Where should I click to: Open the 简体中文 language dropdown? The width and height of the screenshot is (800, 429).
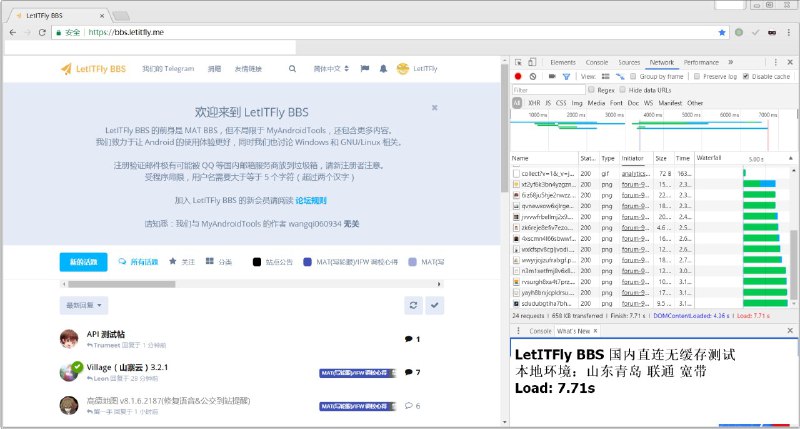(331, 68)
